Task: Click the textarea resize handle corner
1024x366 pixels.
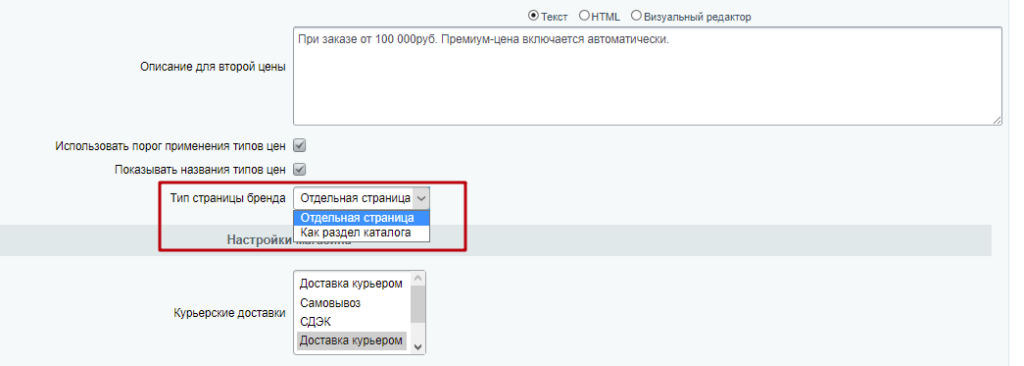Action: [997, 120]
